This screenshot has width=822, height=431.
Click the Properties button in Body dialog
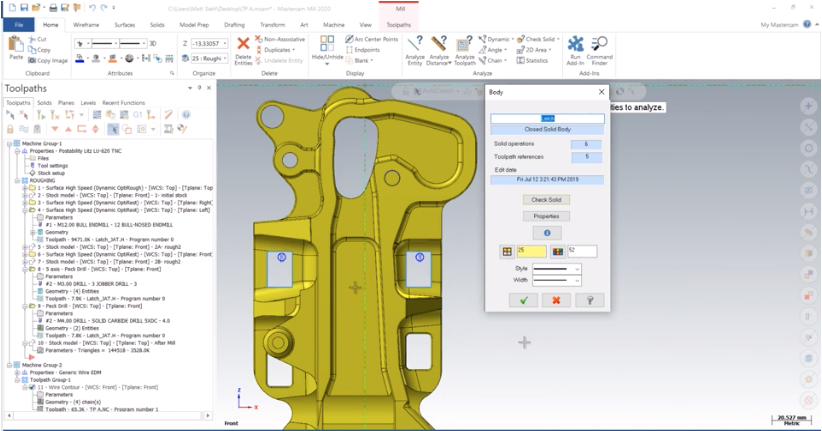(x=546, y=217)
